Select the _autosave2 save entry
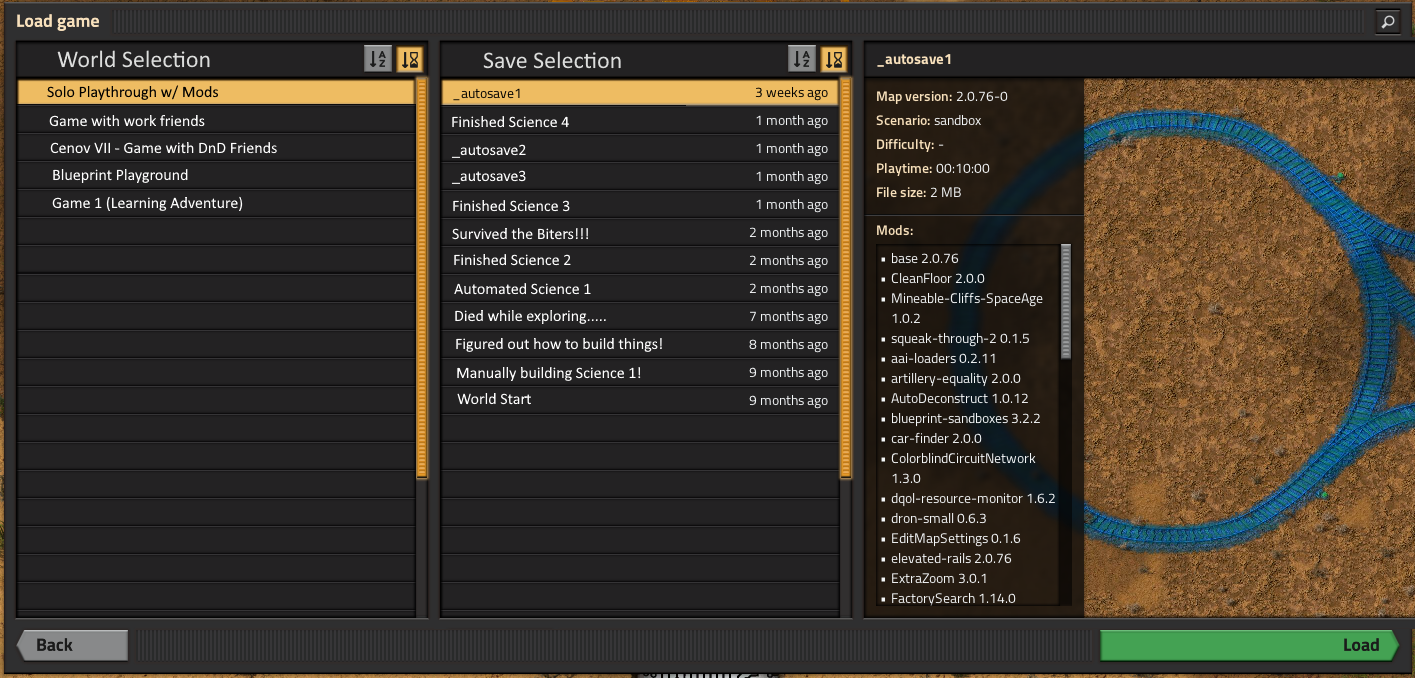The image size is (1415, 678). (640, 149)
